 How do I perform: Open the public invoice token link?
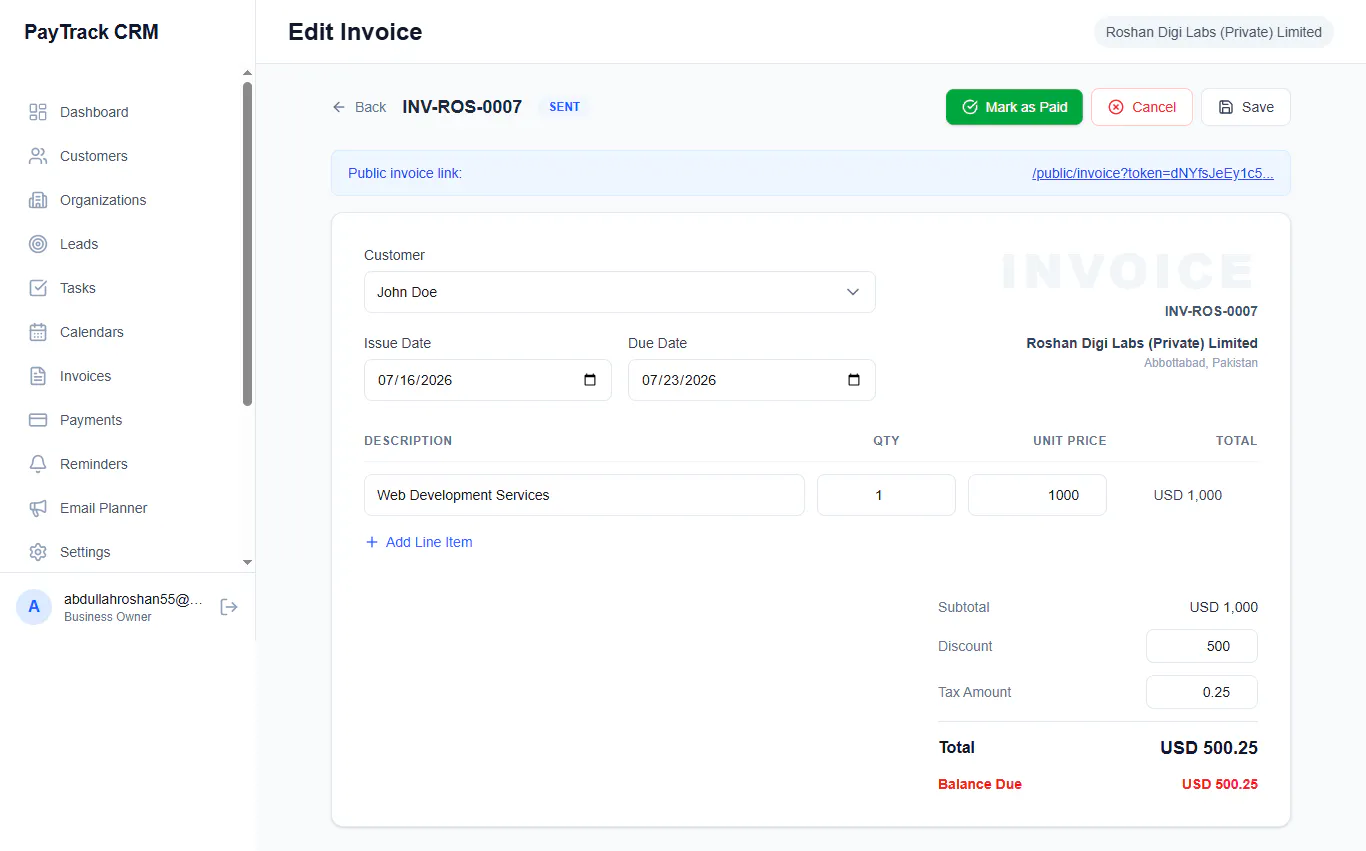tap(1153, 173)
